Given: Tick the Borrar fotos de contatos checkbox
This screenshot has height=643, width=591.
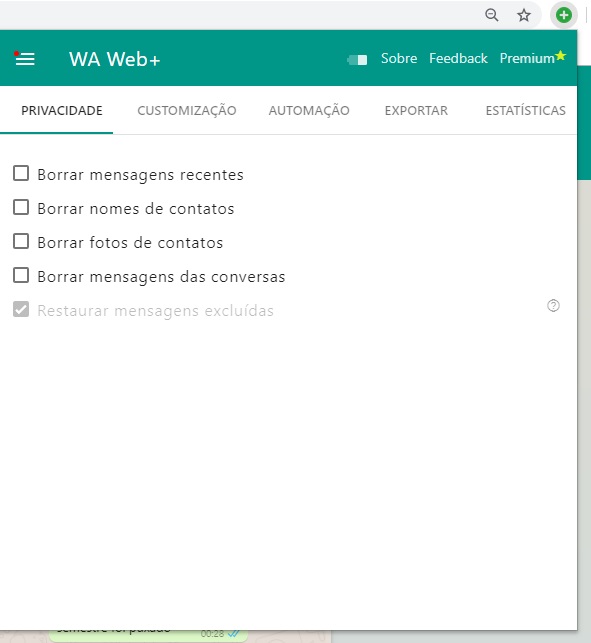Looking at the screenshot, I should (x=21, y=241).
